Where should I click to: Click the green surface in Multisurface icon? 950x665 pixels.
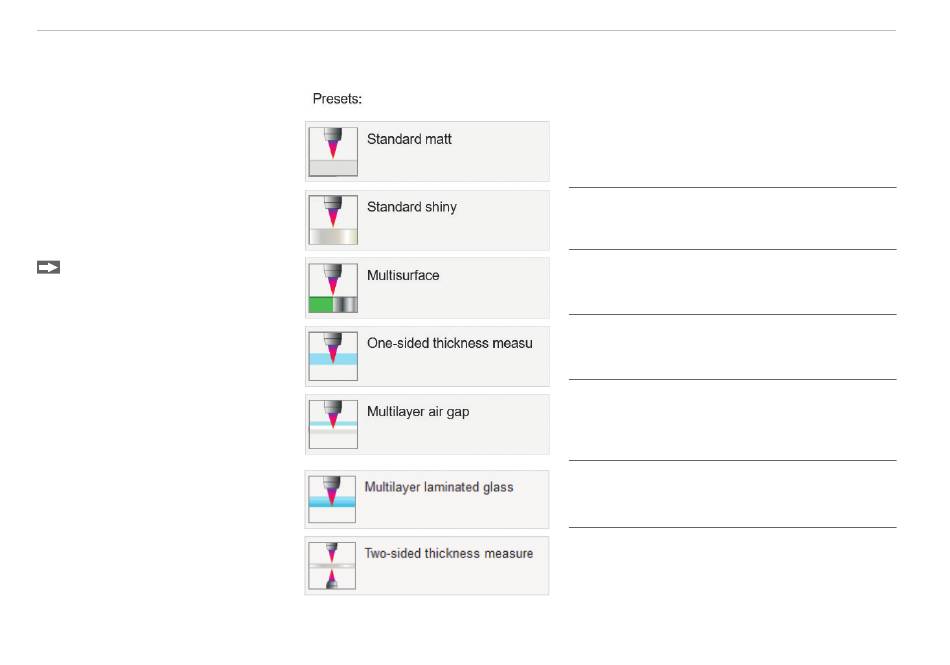321,305
